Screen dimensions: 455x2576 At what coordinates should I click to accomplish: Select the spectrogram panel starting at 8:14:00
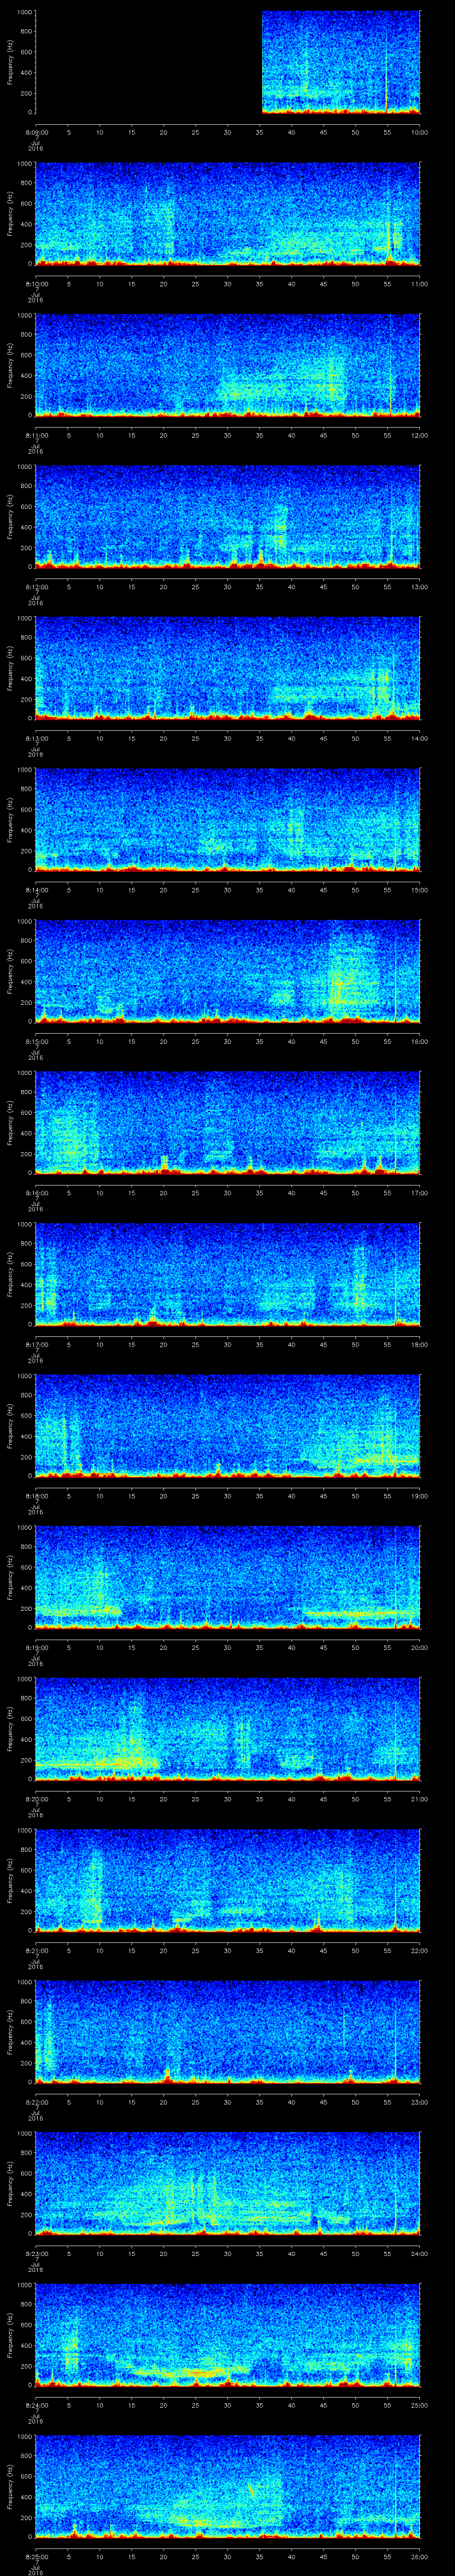pyautogui.click(x=227, y=819)
